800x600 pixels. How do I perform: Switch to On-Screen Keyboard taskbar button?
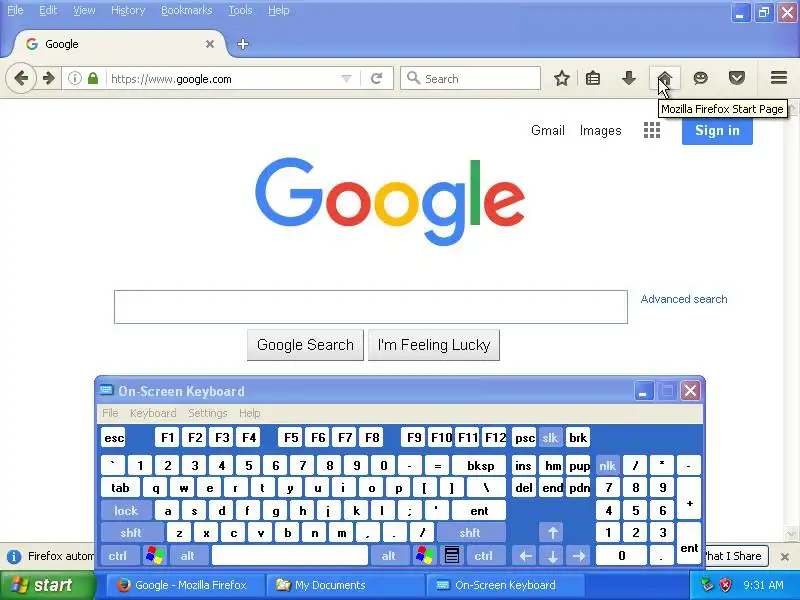pyautogui.click(x=505, y=585)
